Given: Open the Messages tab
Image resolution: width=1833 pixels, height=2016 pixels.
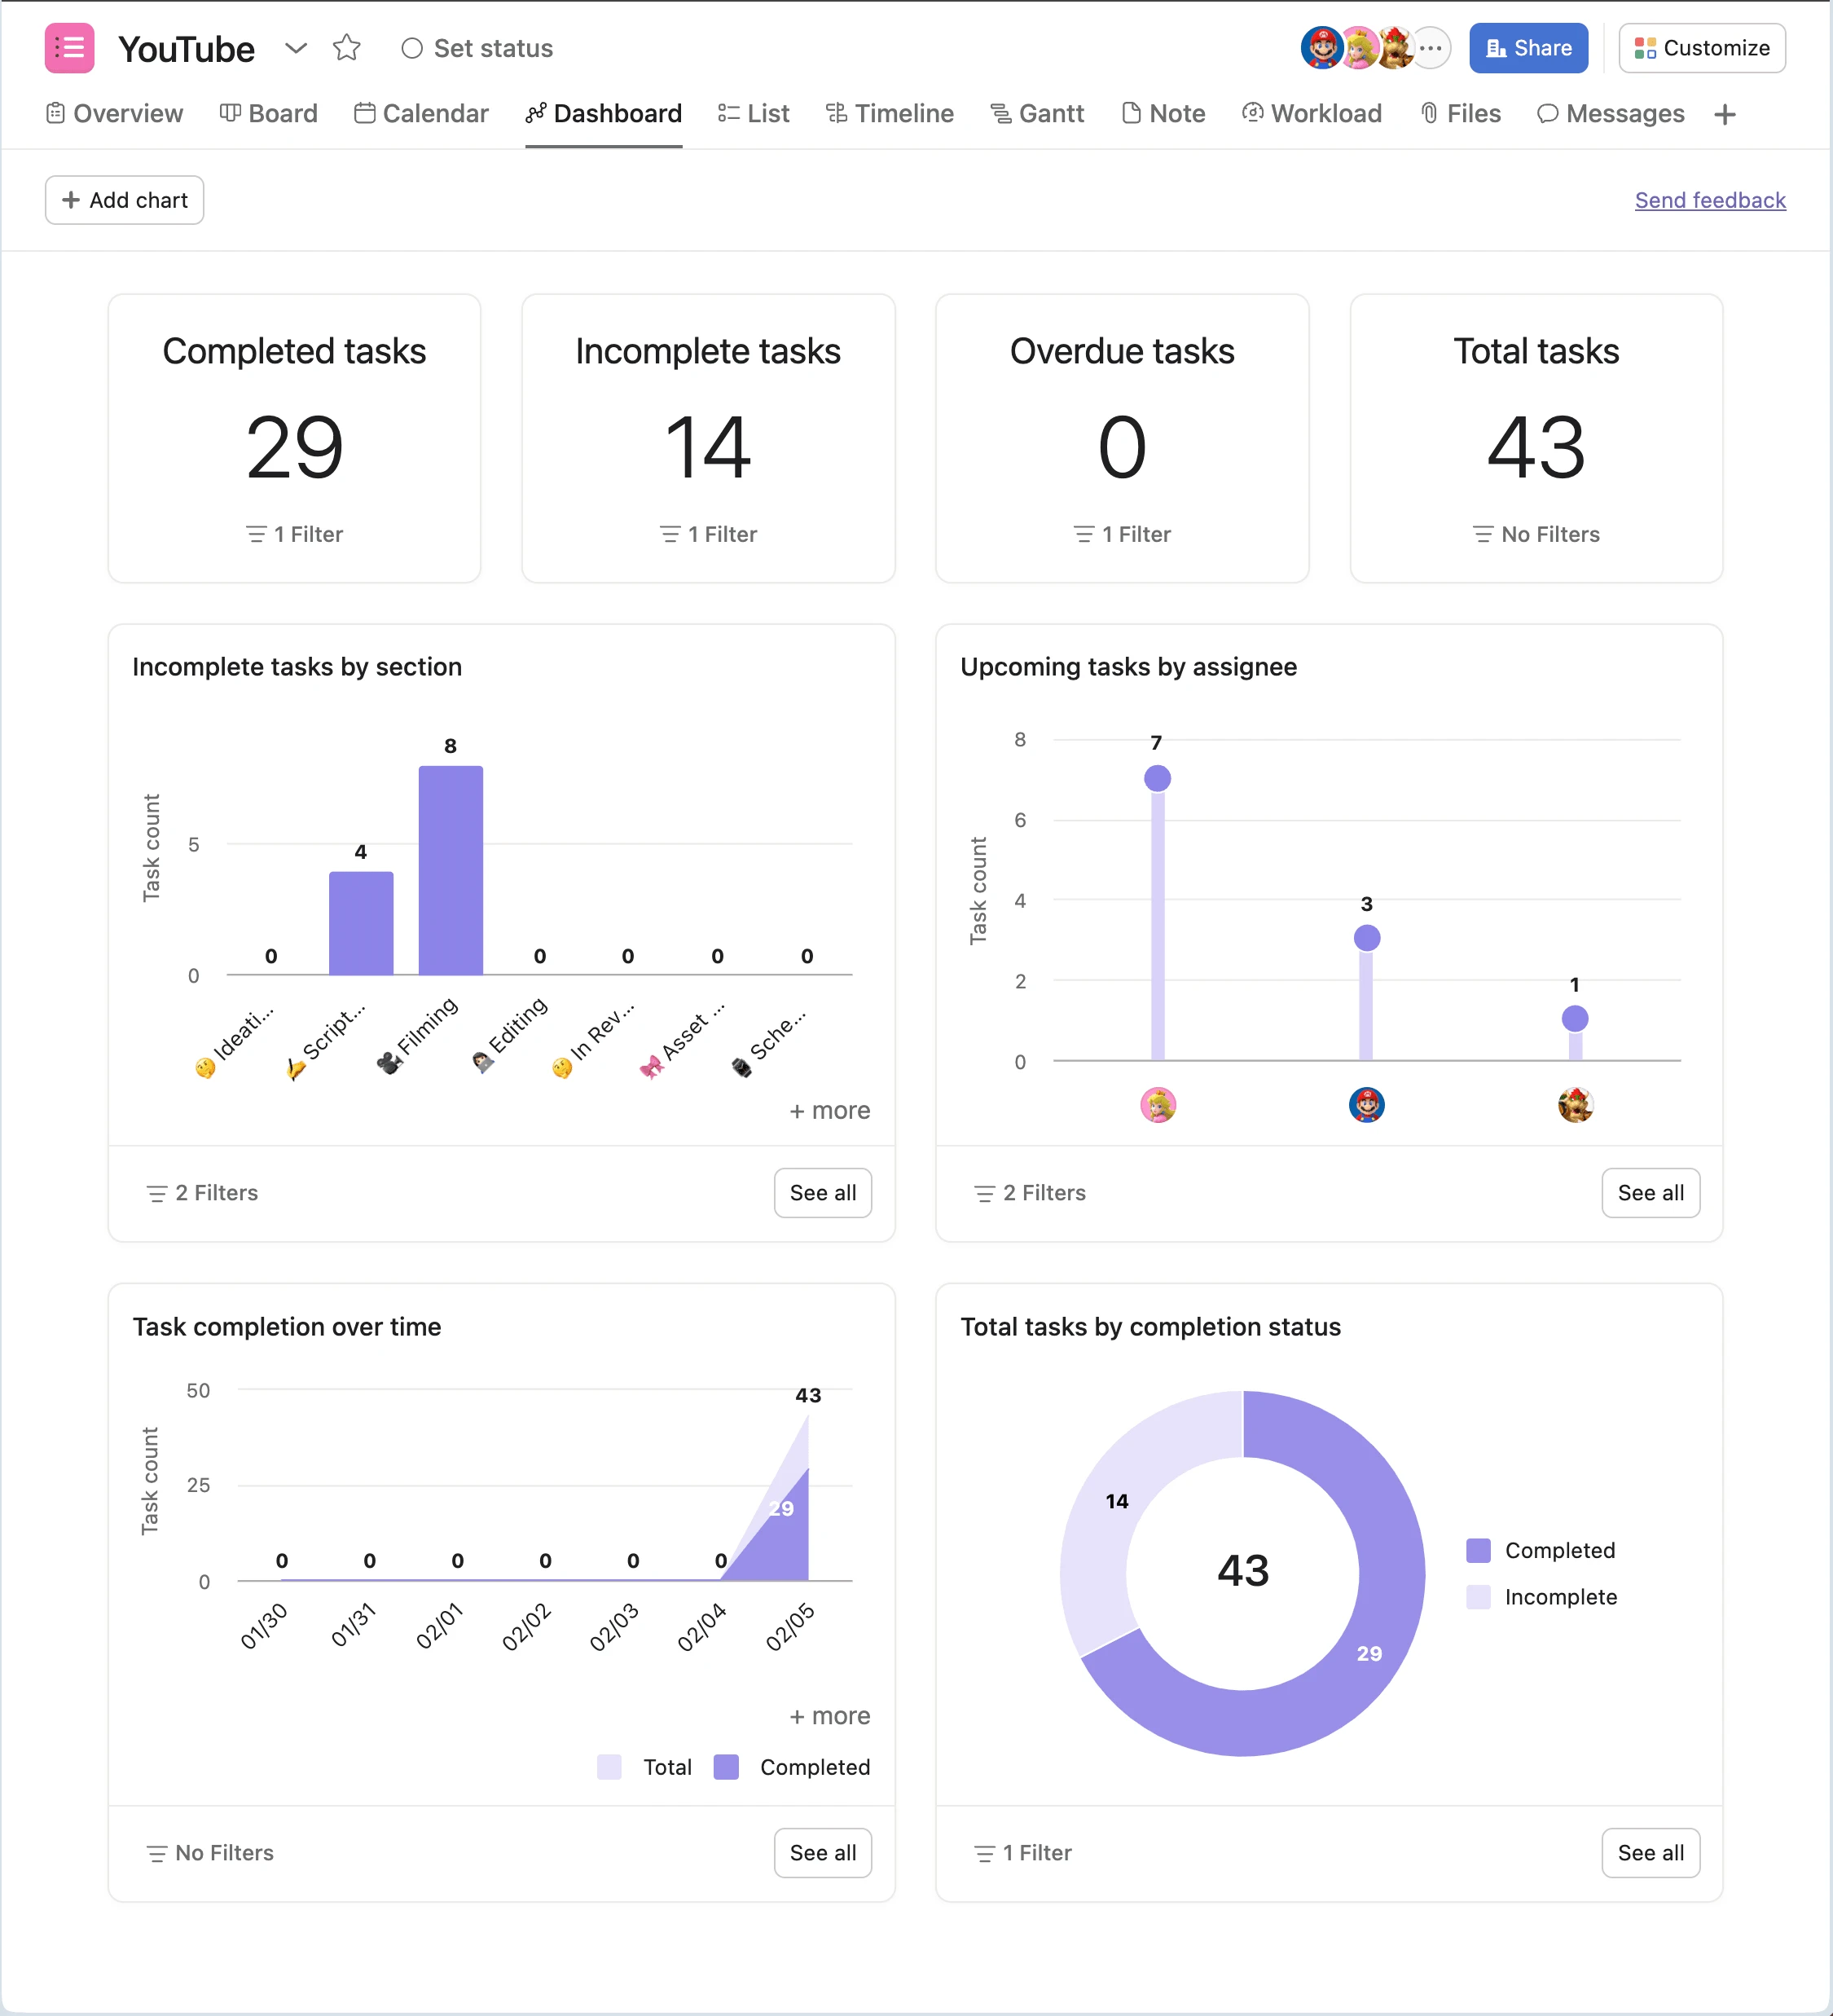Looking at the screenshot, I should 1611,114.
